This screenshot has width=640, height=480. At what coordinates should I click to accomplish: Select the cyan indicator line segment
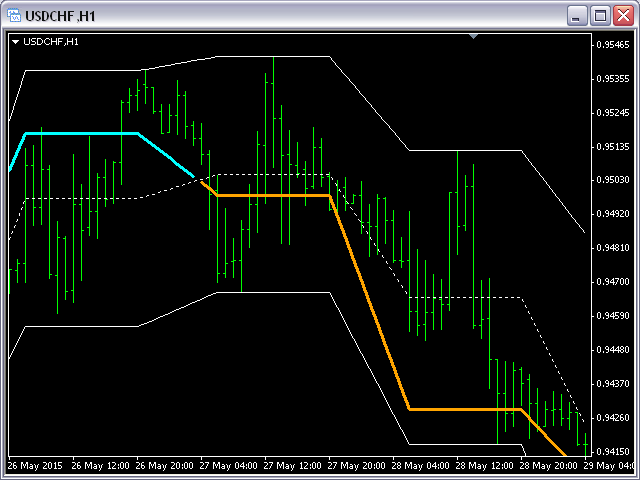tap(80, 133)
